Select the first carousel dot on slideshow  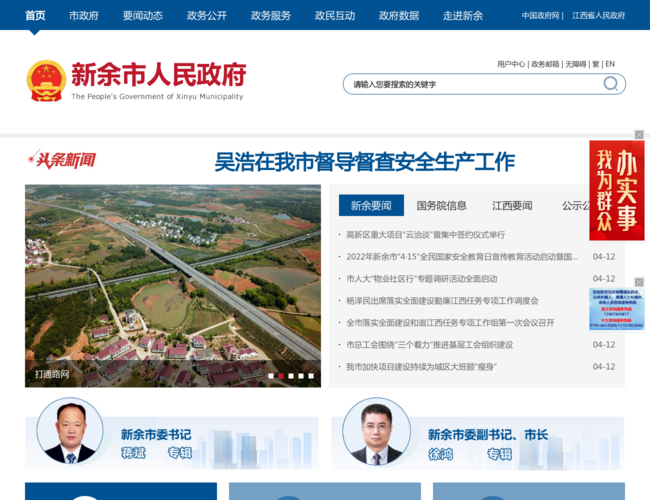(x=270, y=376)
